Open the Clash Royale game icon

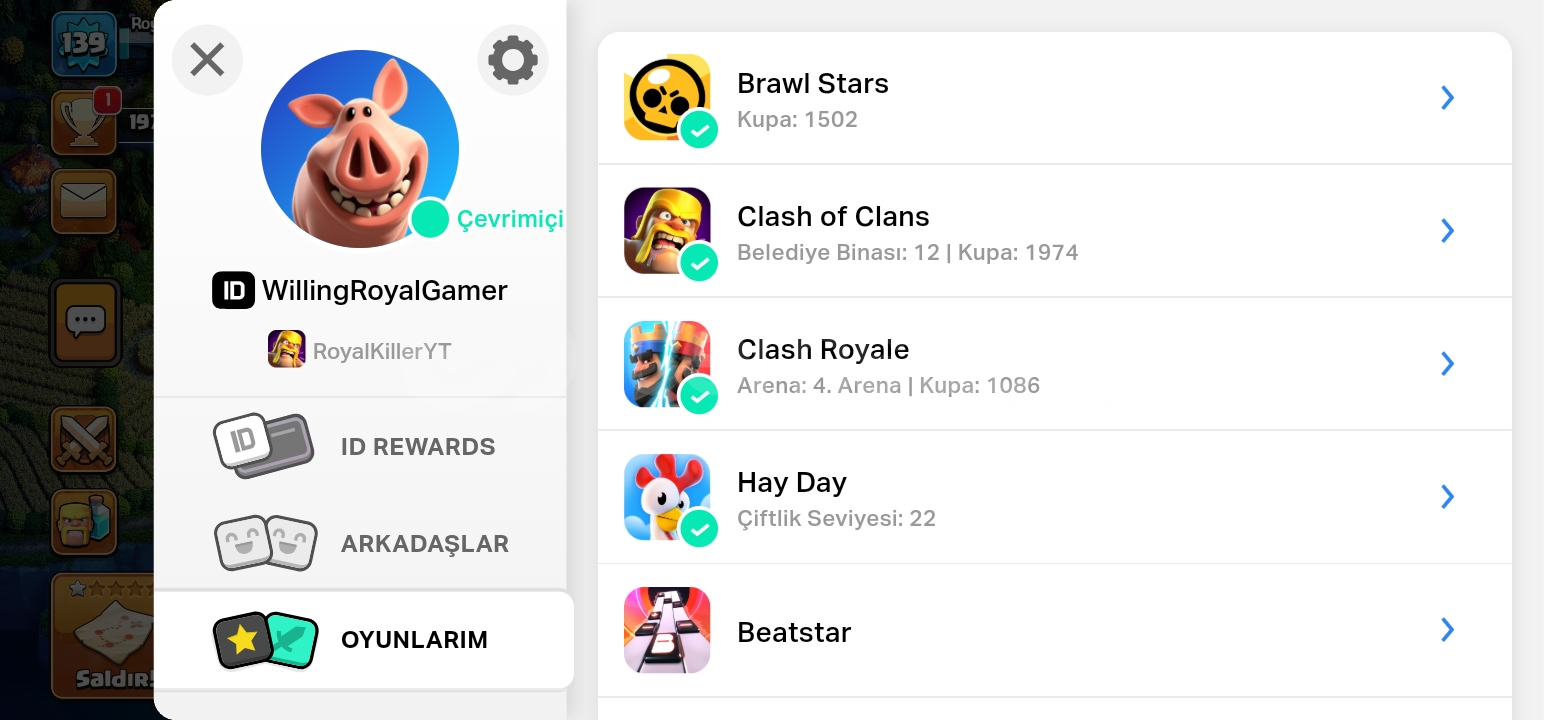pos(667,363)
